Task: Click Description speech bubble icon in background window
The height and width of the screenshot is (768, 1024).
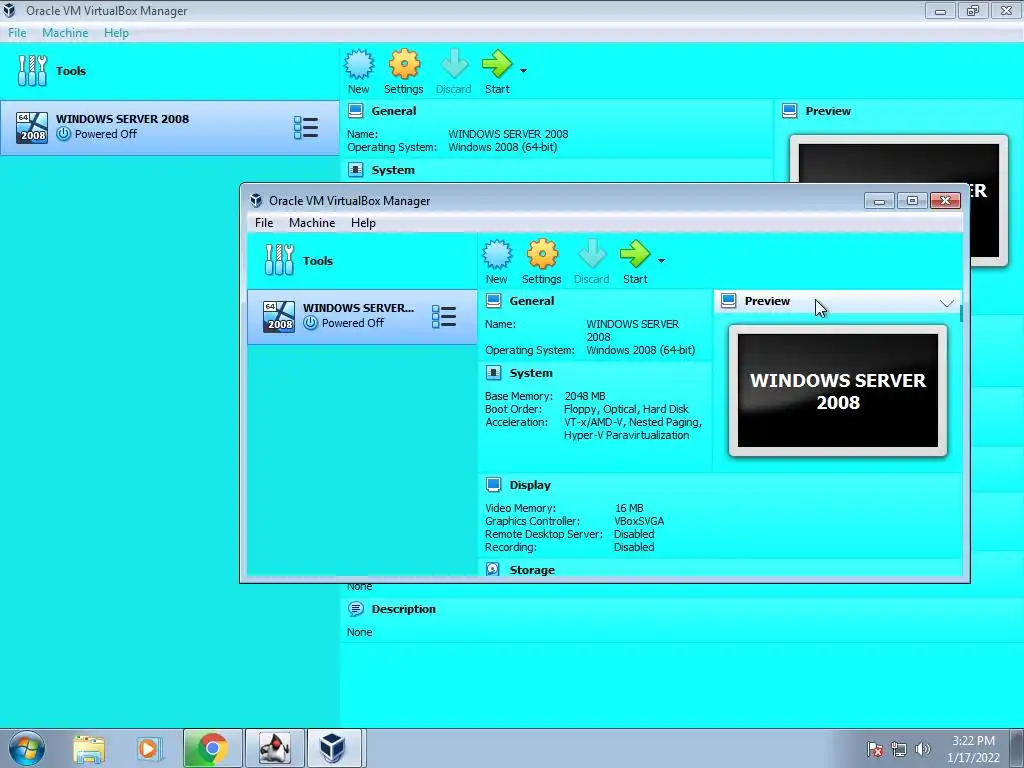Action: (355, 609)
